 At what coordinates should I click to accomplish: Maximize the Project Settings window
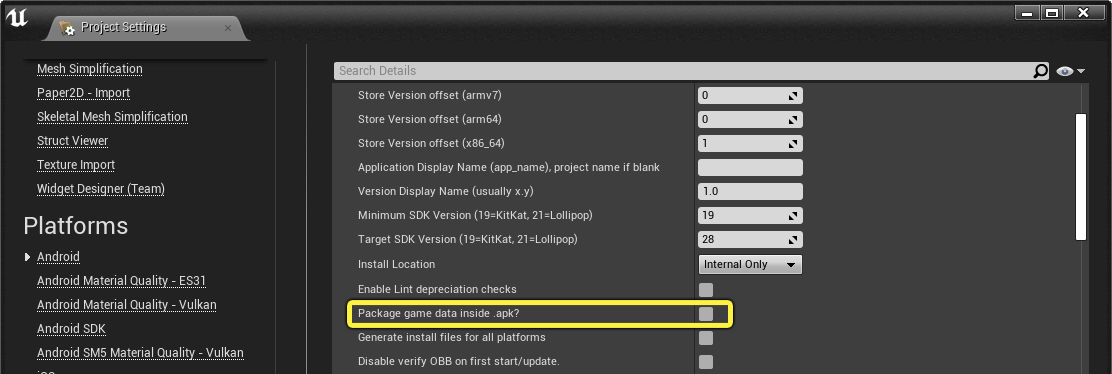(1052, 13)
